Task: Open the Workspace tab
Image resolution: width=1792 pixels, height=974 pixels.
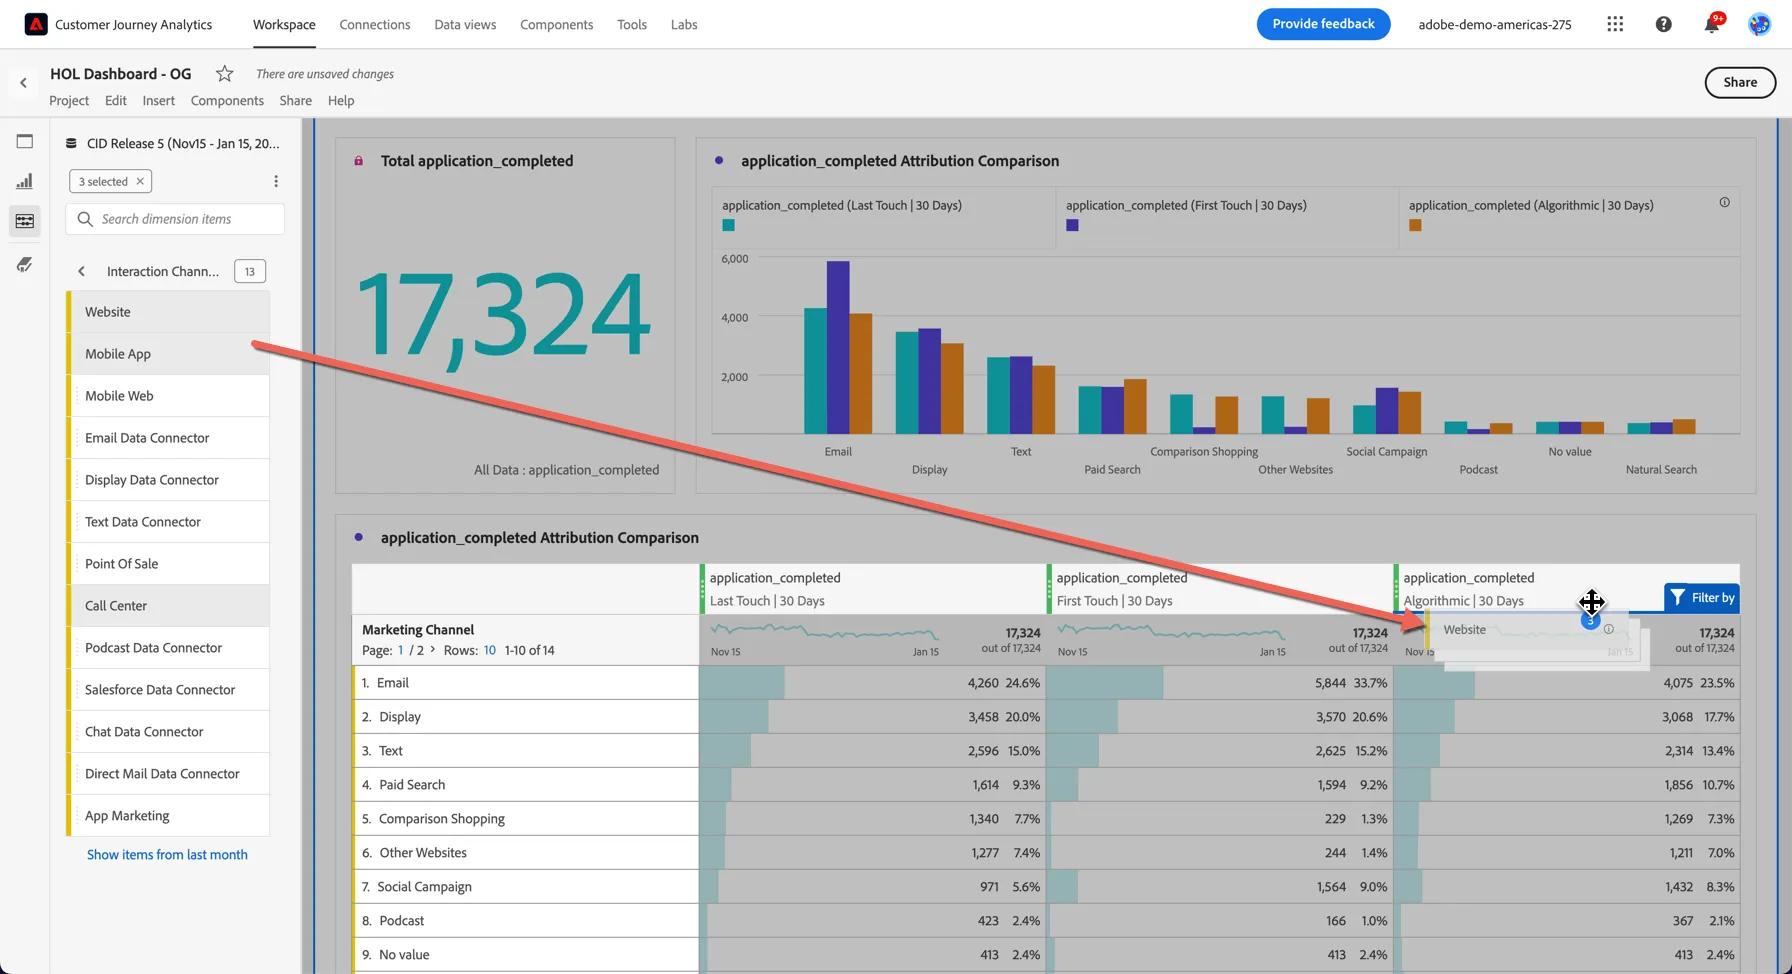Action: point(284,24)
